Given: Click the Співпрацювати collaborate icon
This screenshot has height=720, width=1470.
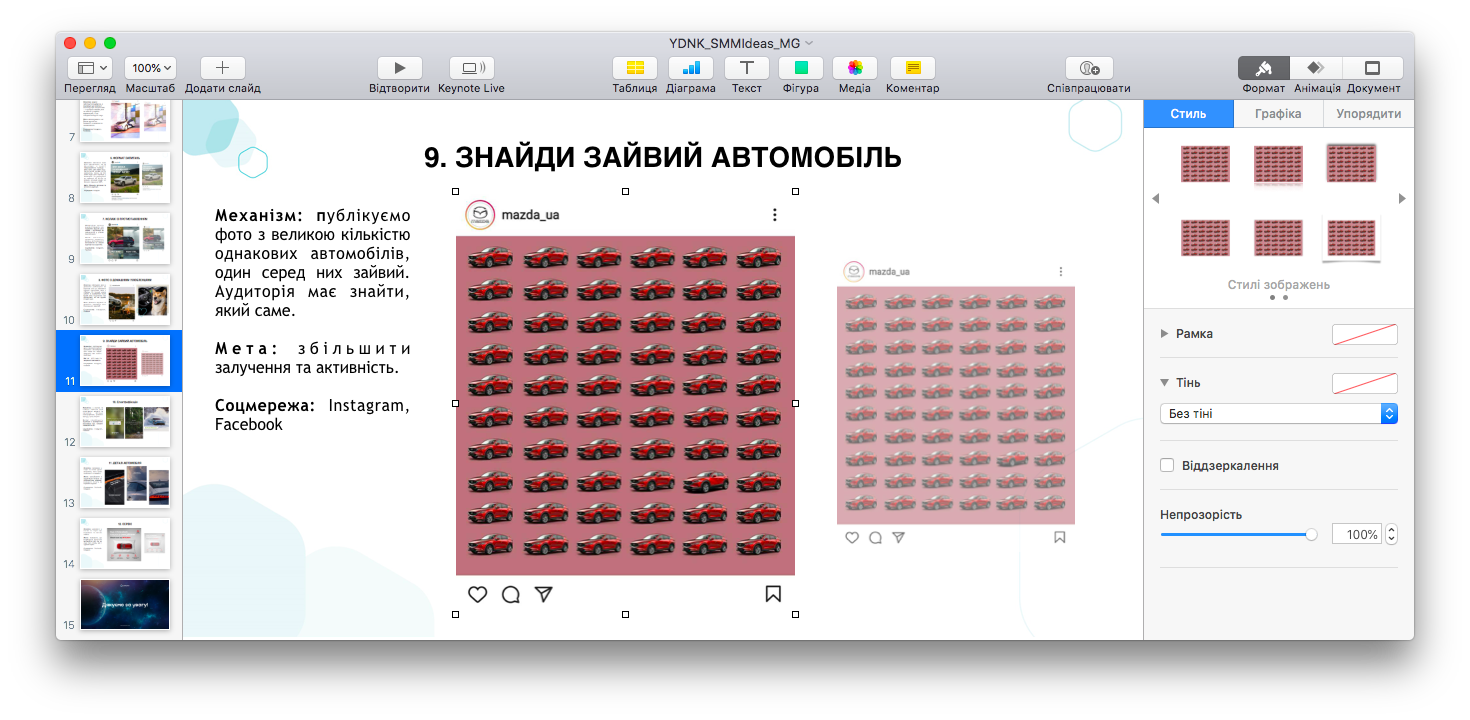Looking at the screenshot, I should [1089, 68].
